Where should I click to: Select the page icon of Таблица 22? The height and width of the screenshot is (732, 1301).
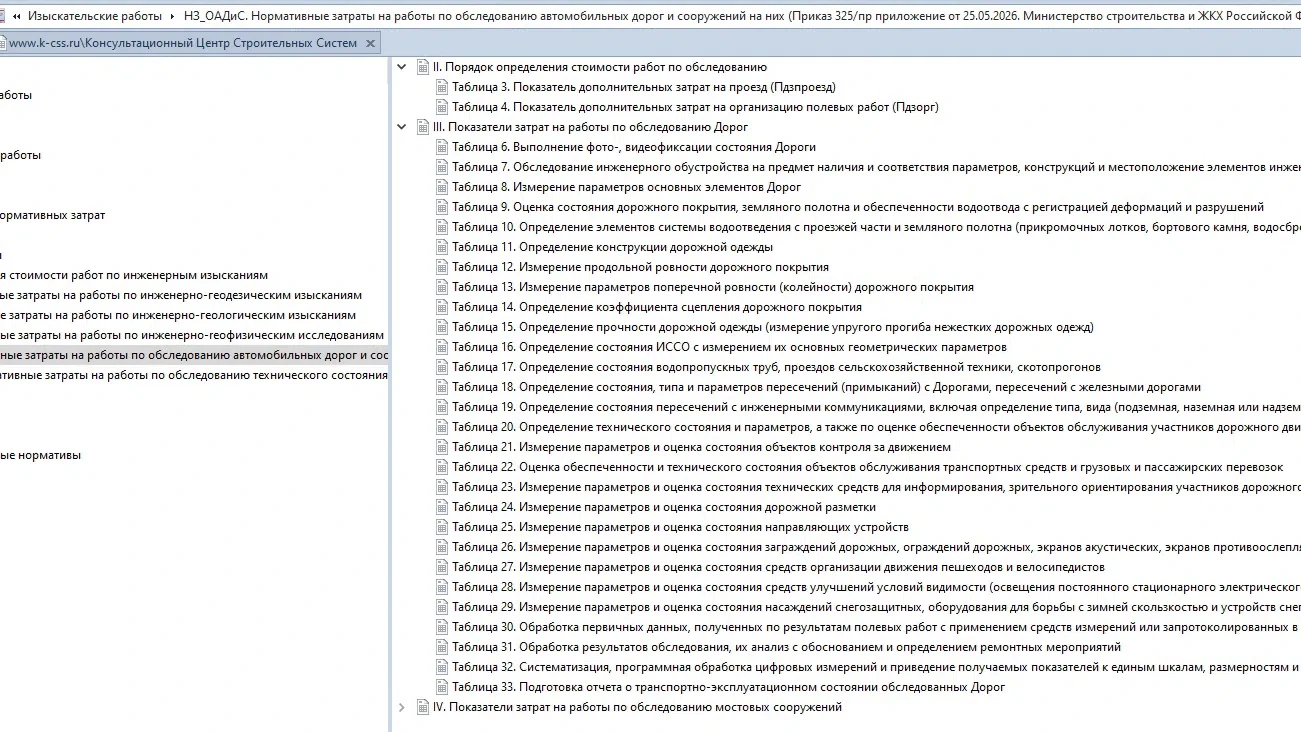442,467
